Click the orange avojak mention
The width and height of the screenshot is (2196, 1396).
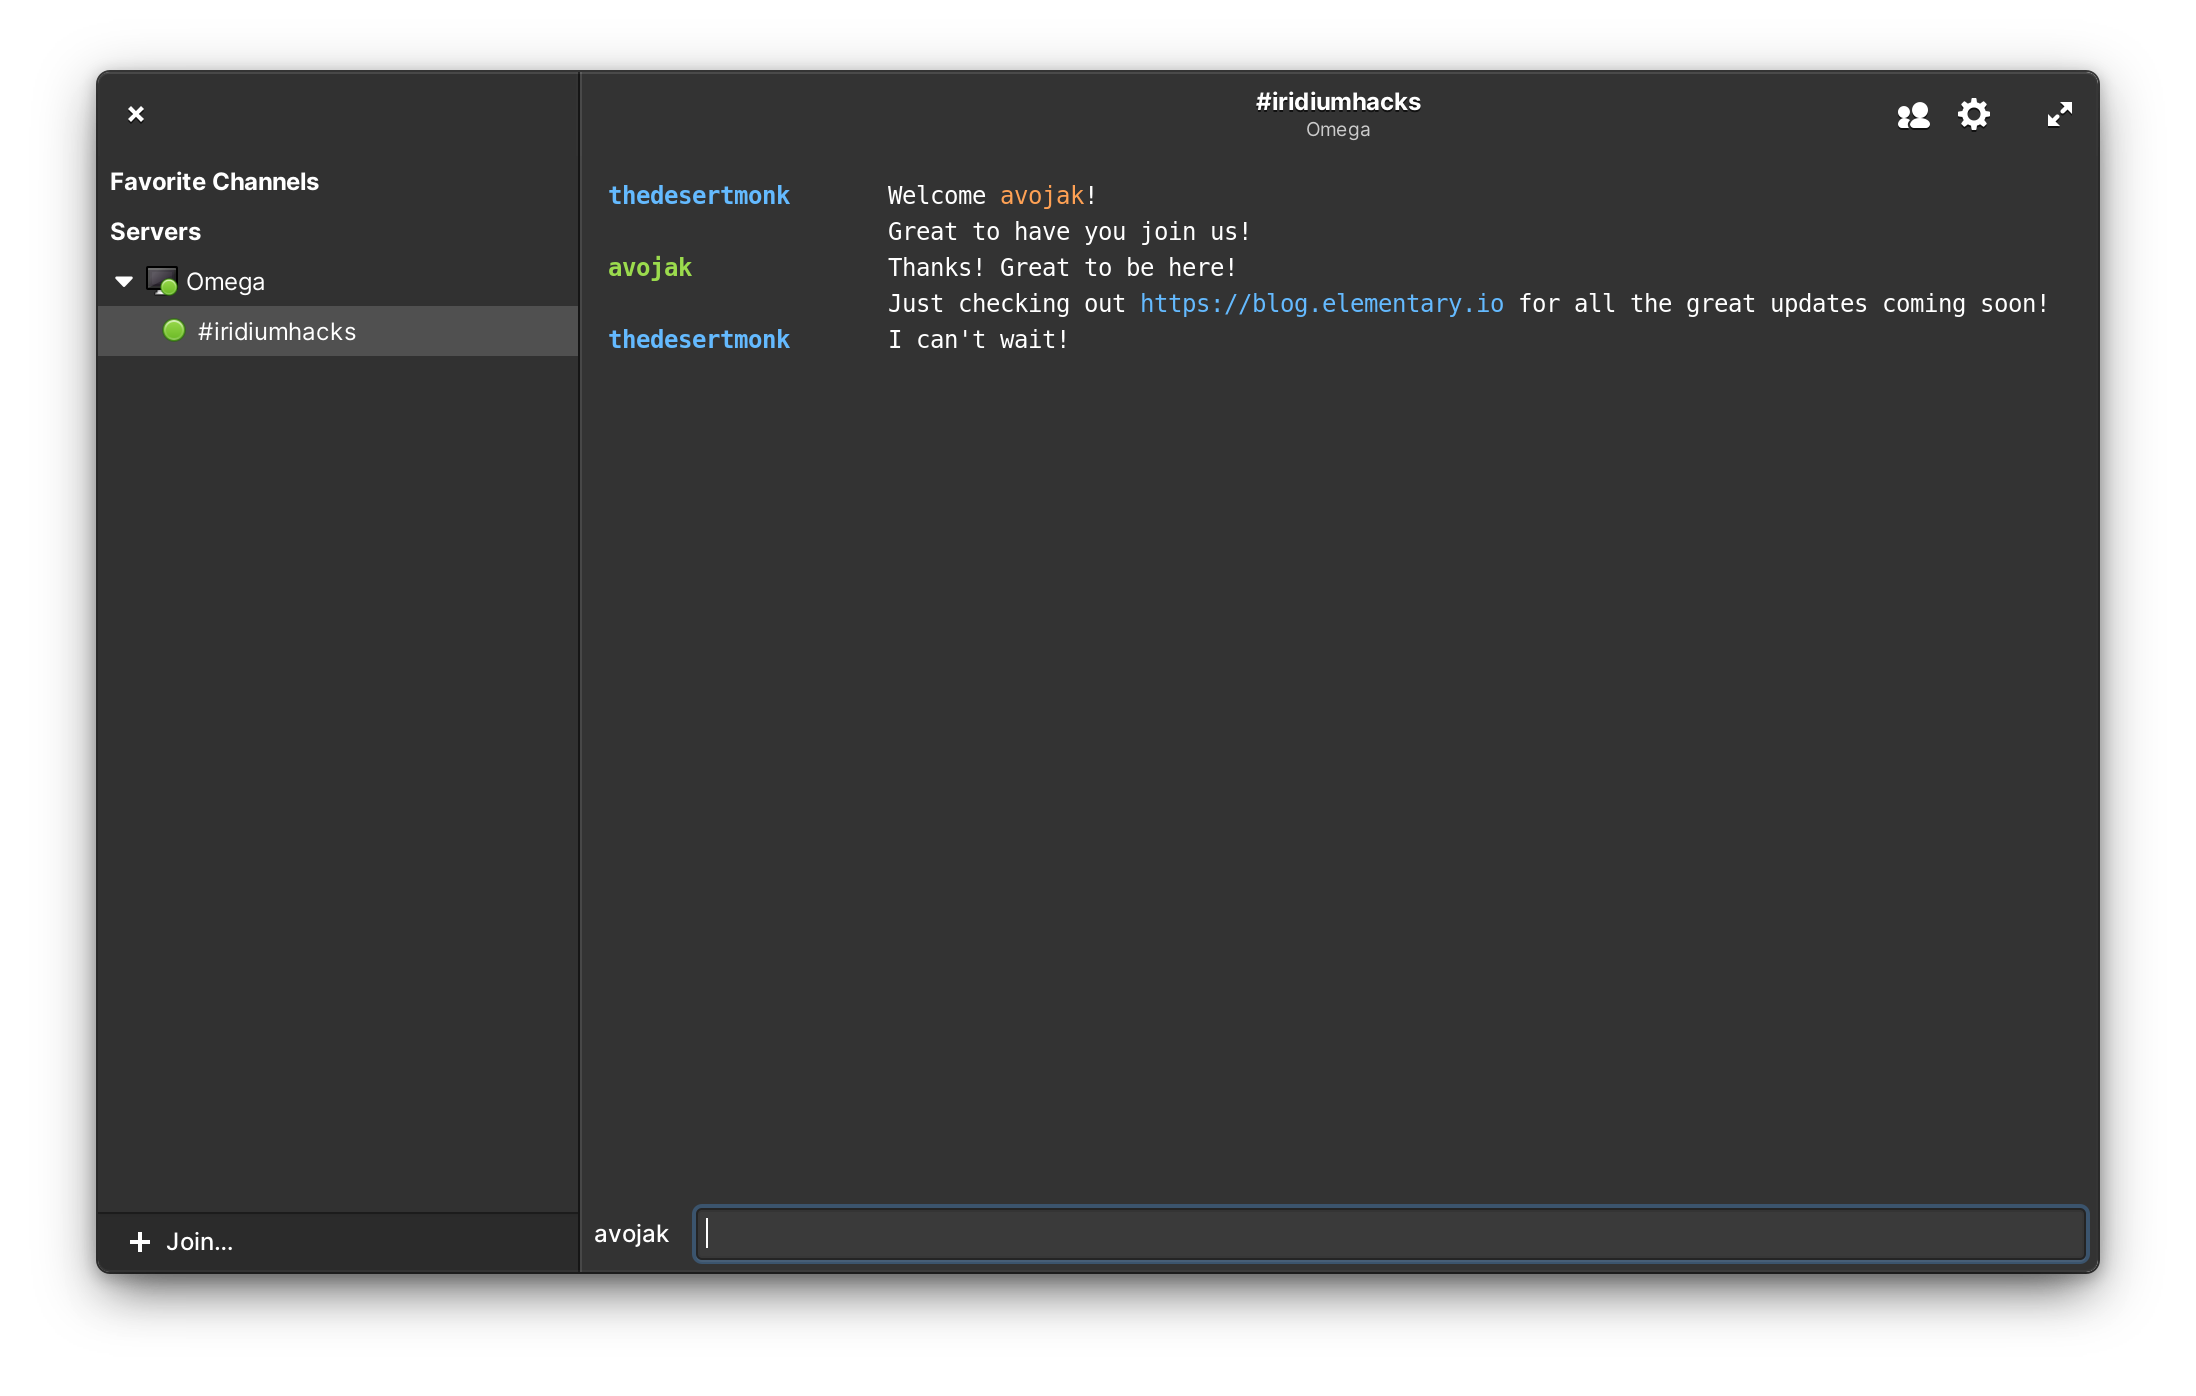coord(1041,196)
